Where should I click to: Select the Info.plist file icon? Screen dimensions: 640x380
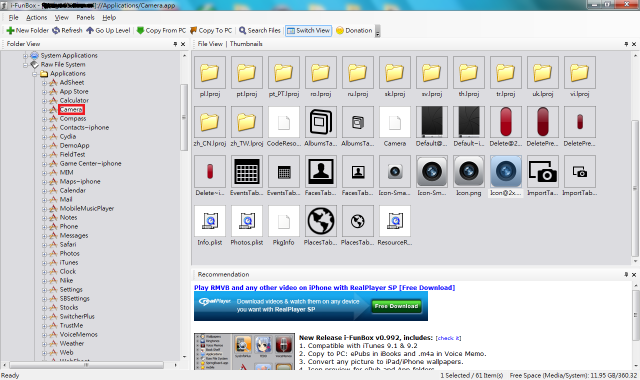(210, 221)
